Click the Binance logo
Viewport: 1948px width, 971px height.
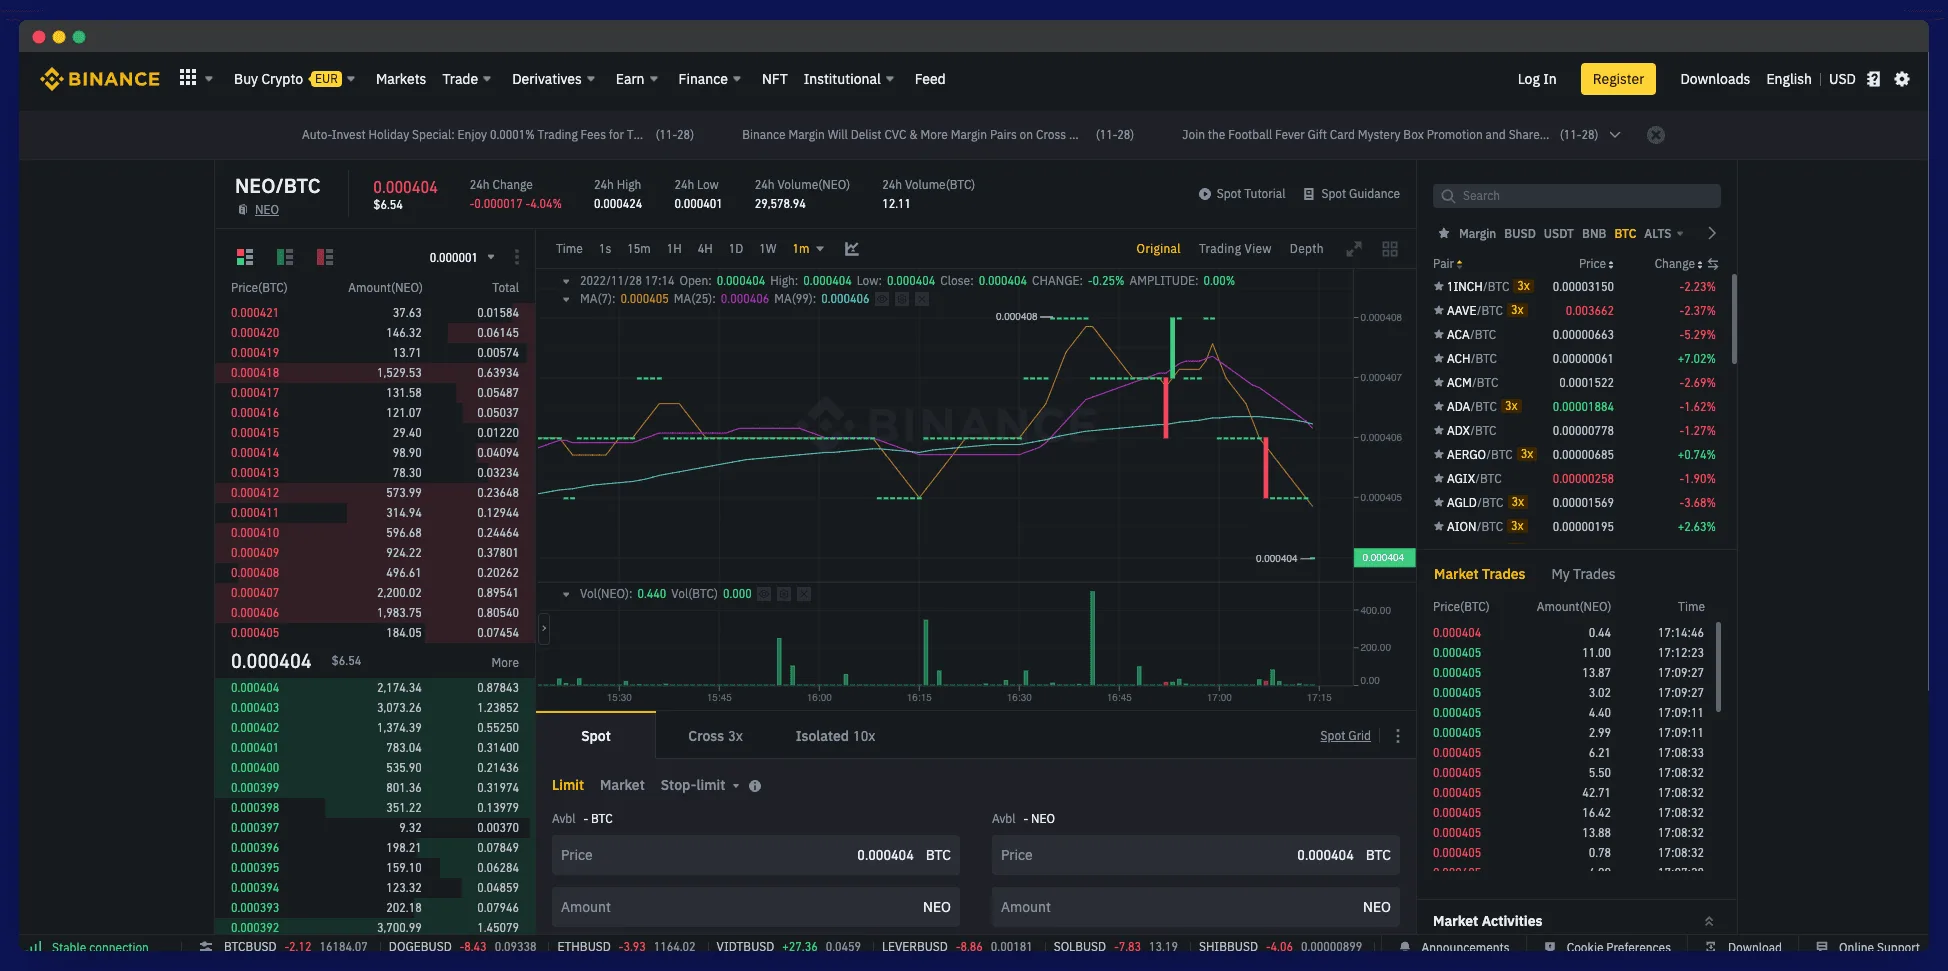click(100, 79)
